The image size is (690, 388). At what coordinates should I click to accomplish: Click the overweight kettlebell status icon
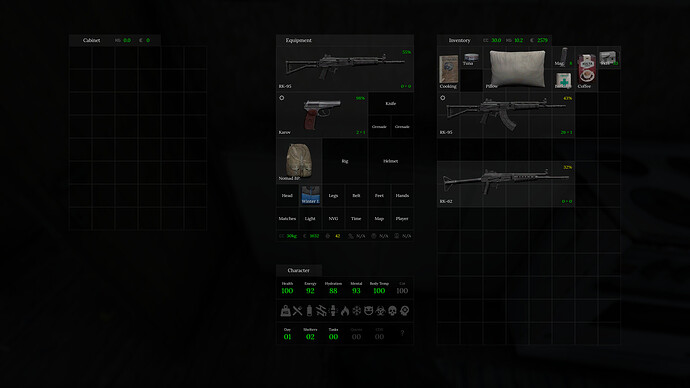pyautogui.click(x=285, y=311)
